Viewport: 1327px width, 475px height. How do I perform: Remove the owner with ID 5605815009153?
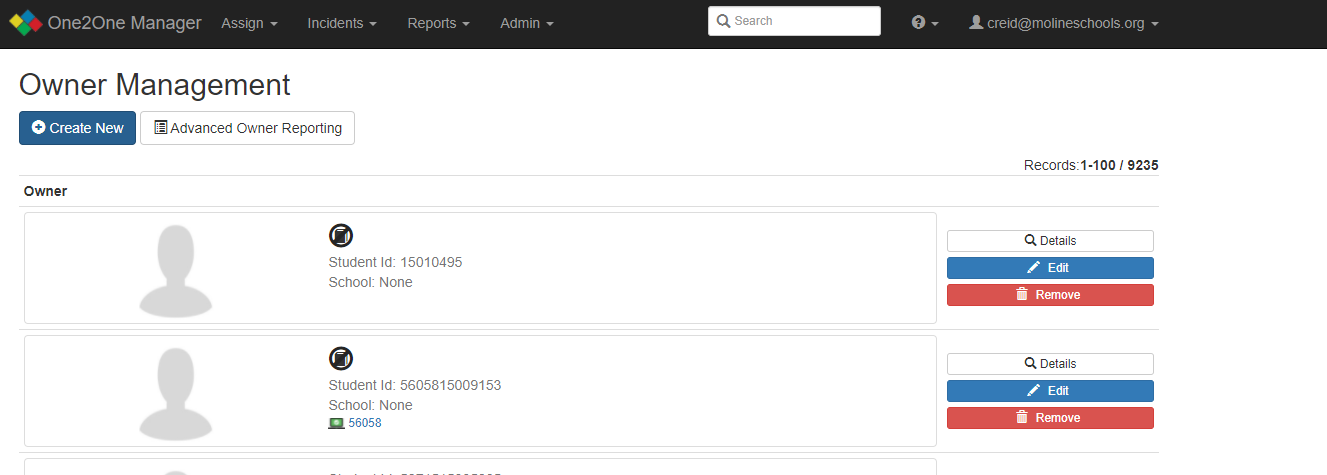pos(1050,418)
